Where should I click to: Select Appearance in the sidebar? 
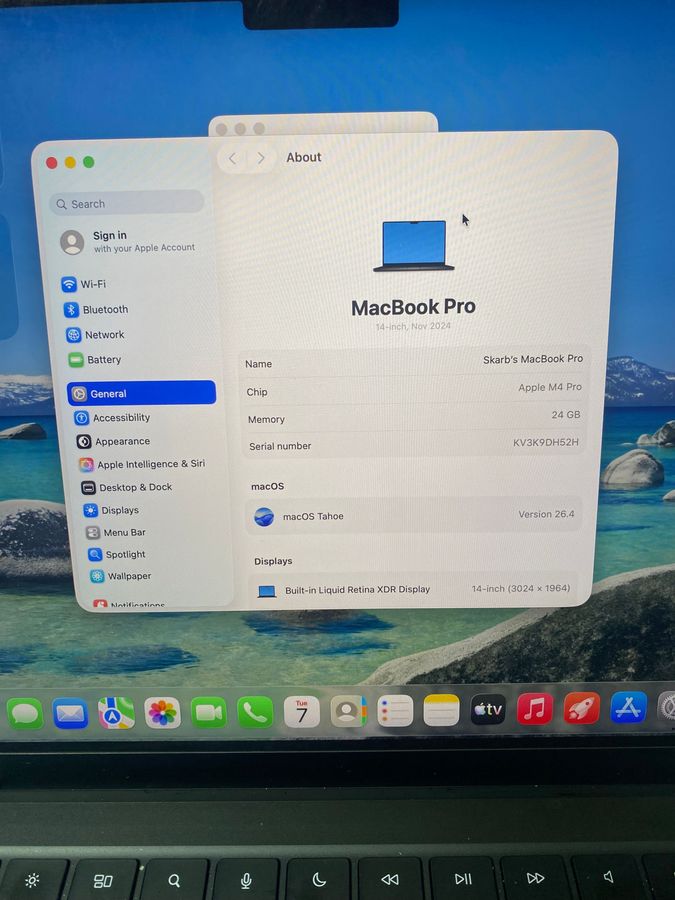(x=122, y=442)
